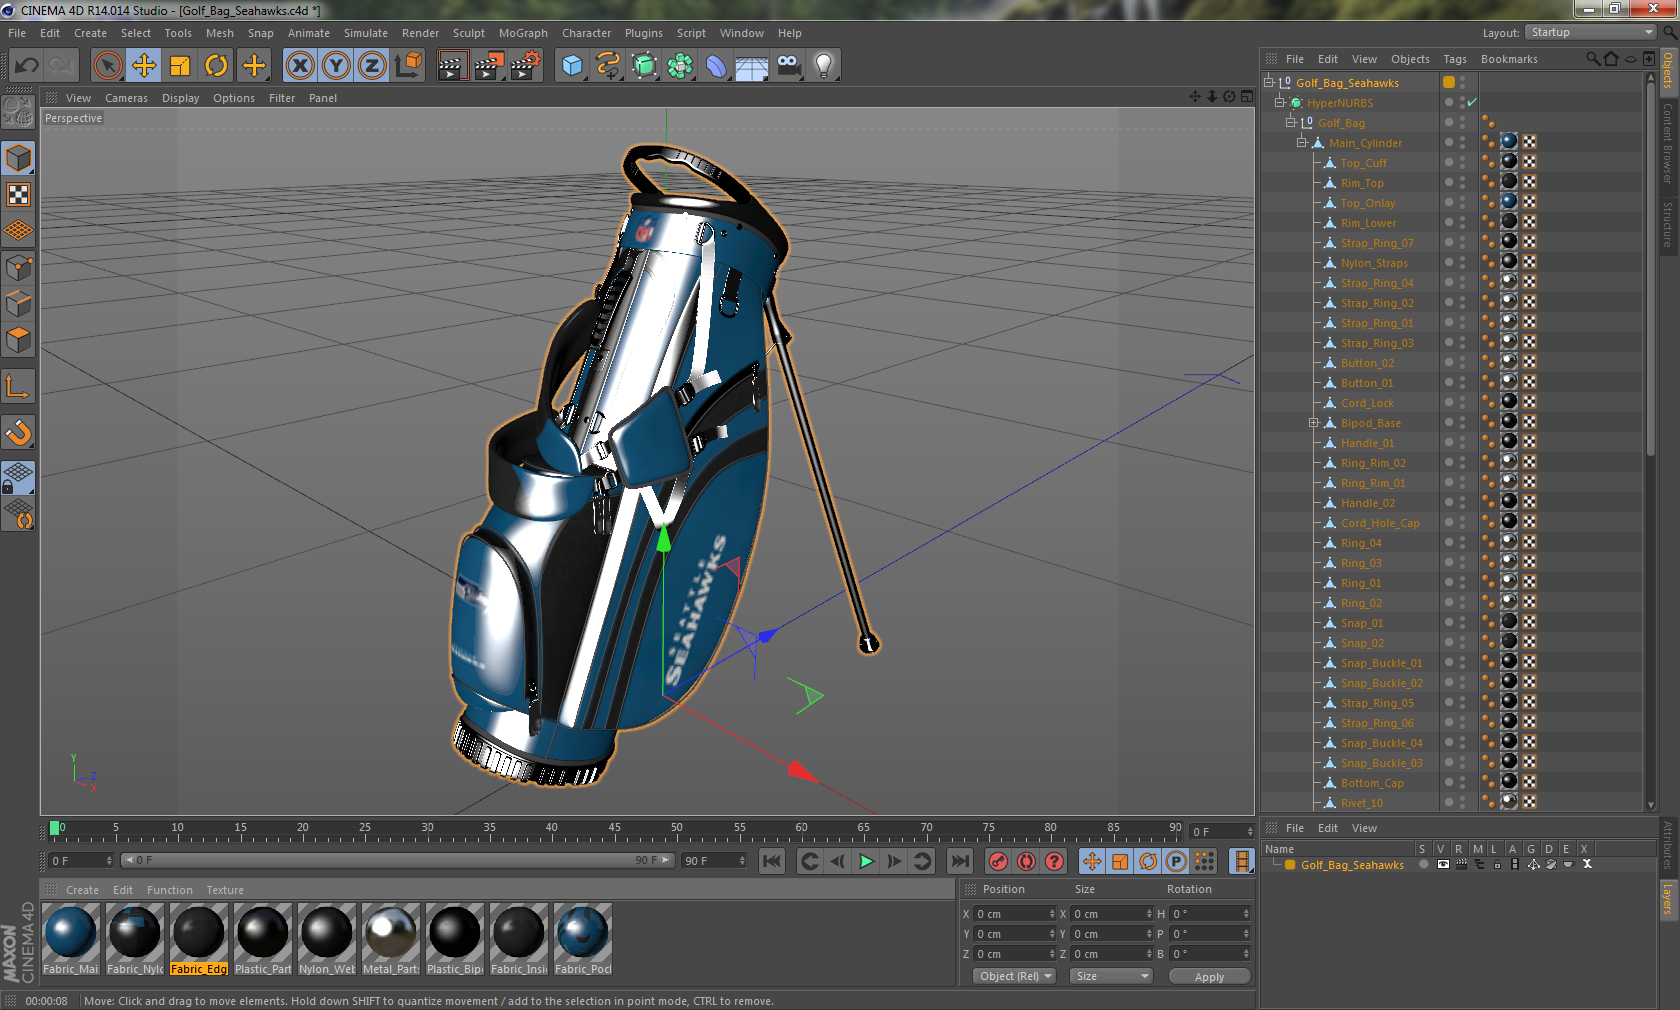The width and height of the screenshot is (1680, 1010).
Task: Select the Metal_Parts material swatch
Action: (391, 940)
